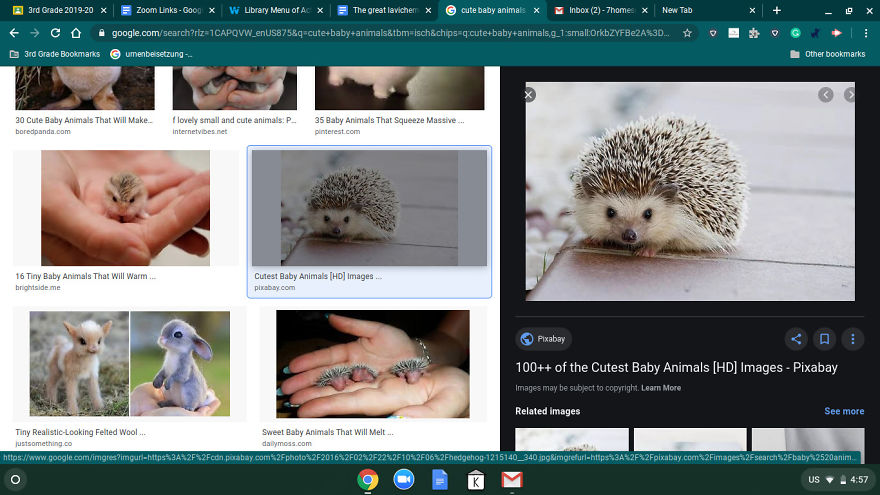Open the Extensions puzzle icon

[755, 33]
